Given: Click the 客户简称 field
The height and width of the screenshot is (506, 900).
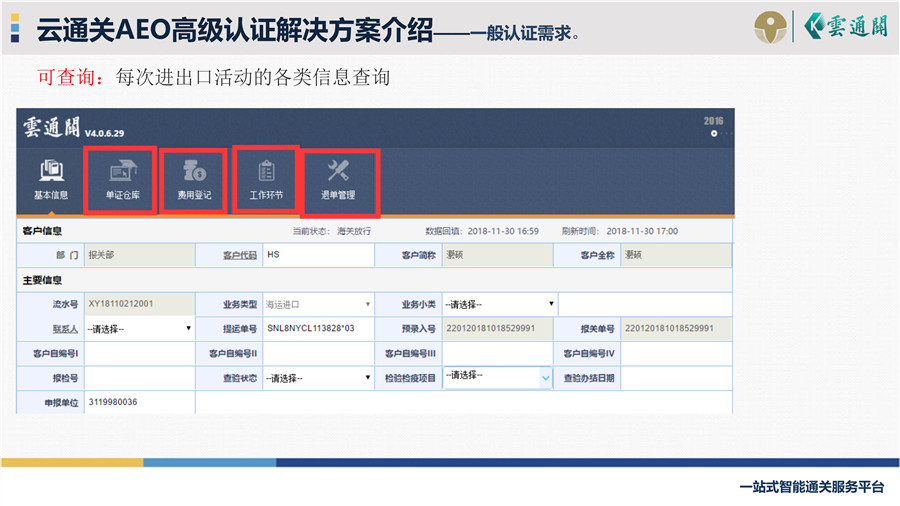Looking at the screenshot, I should tap(498, 255).
